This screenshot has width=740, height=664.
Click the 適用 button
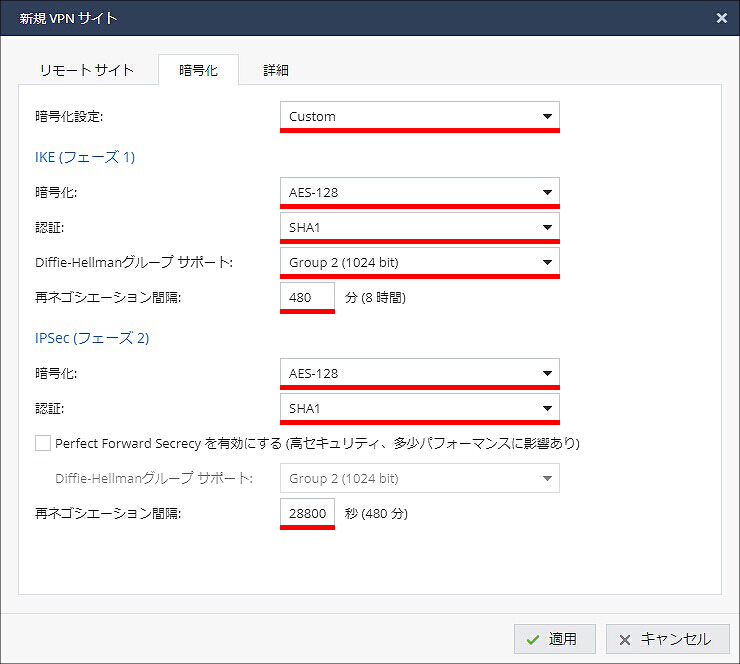(555, 639)
